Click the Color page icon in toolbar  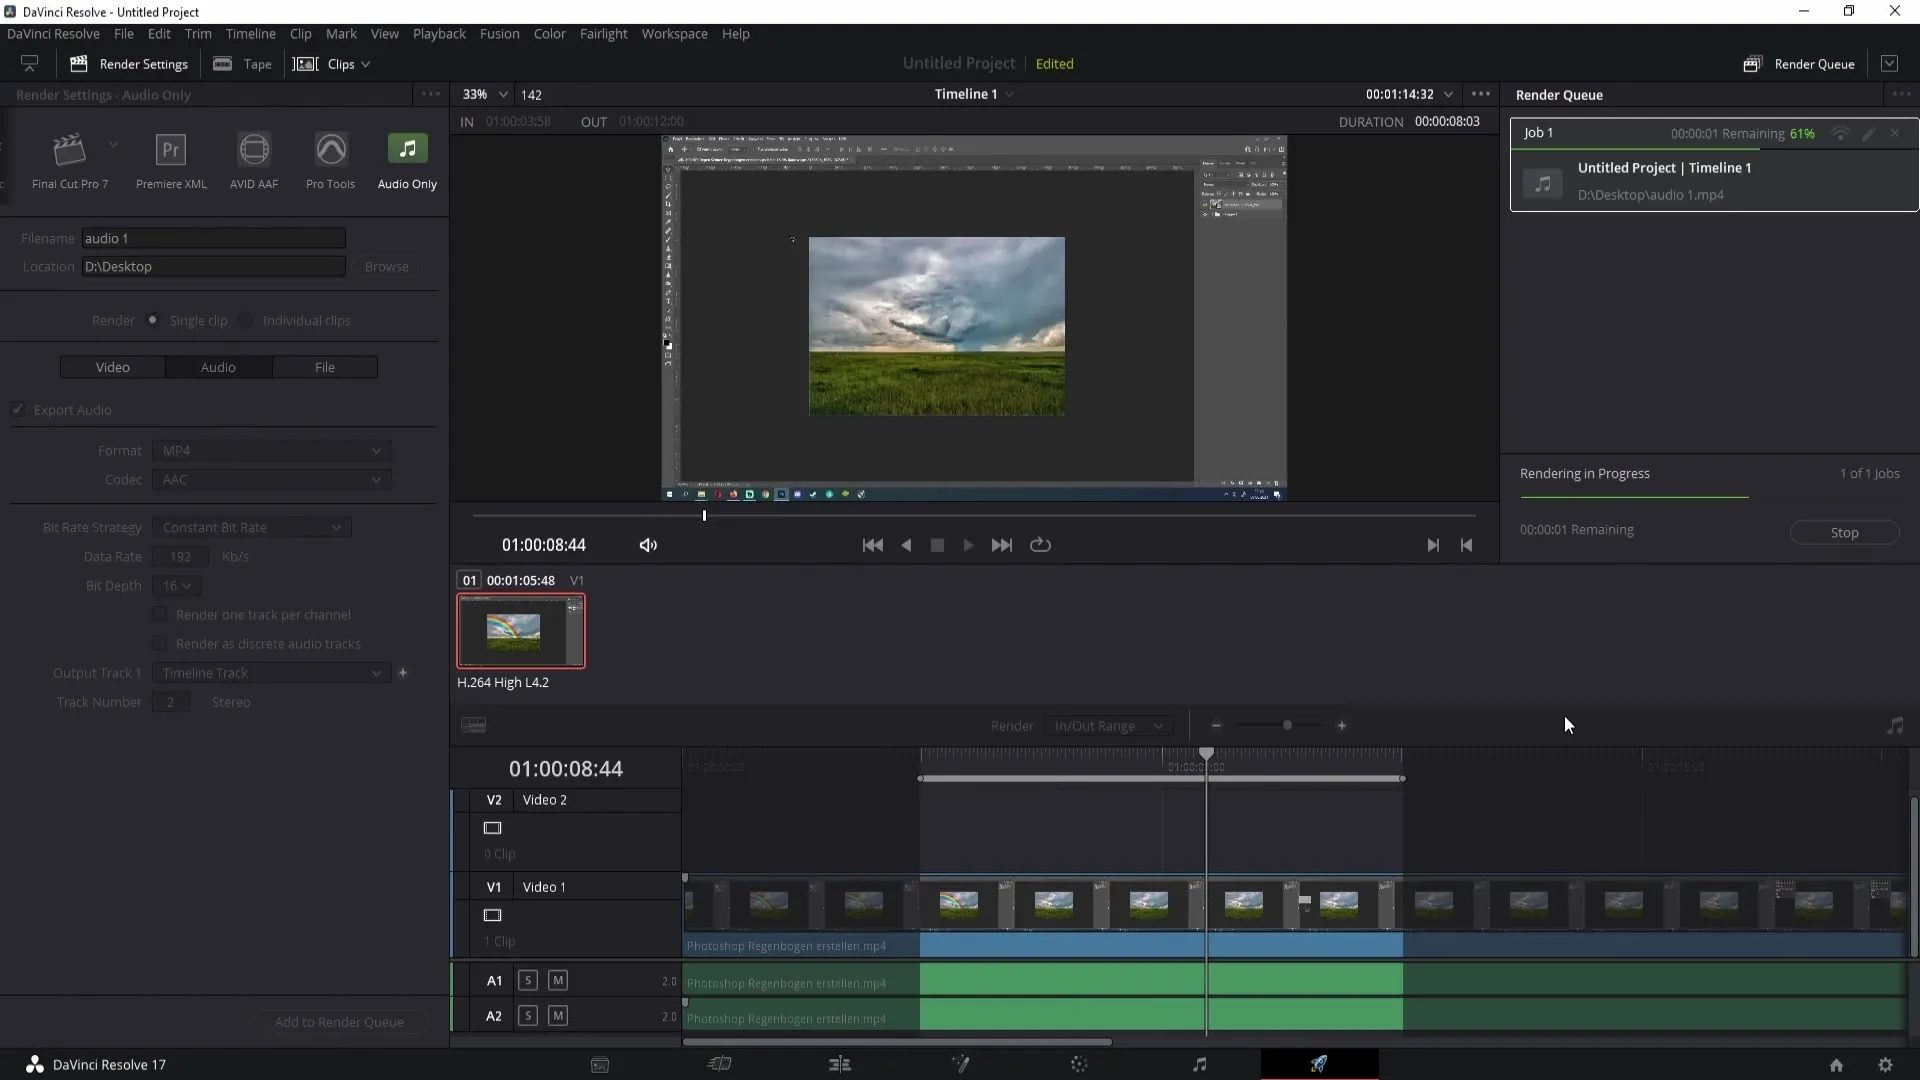[x=1077, y=1064]
